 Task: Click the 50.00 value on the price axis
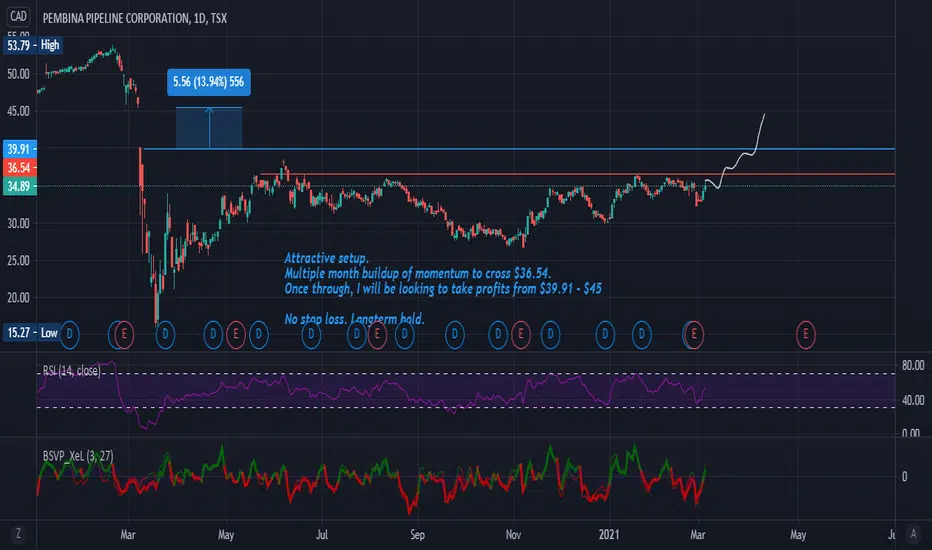tap(18, 74)
